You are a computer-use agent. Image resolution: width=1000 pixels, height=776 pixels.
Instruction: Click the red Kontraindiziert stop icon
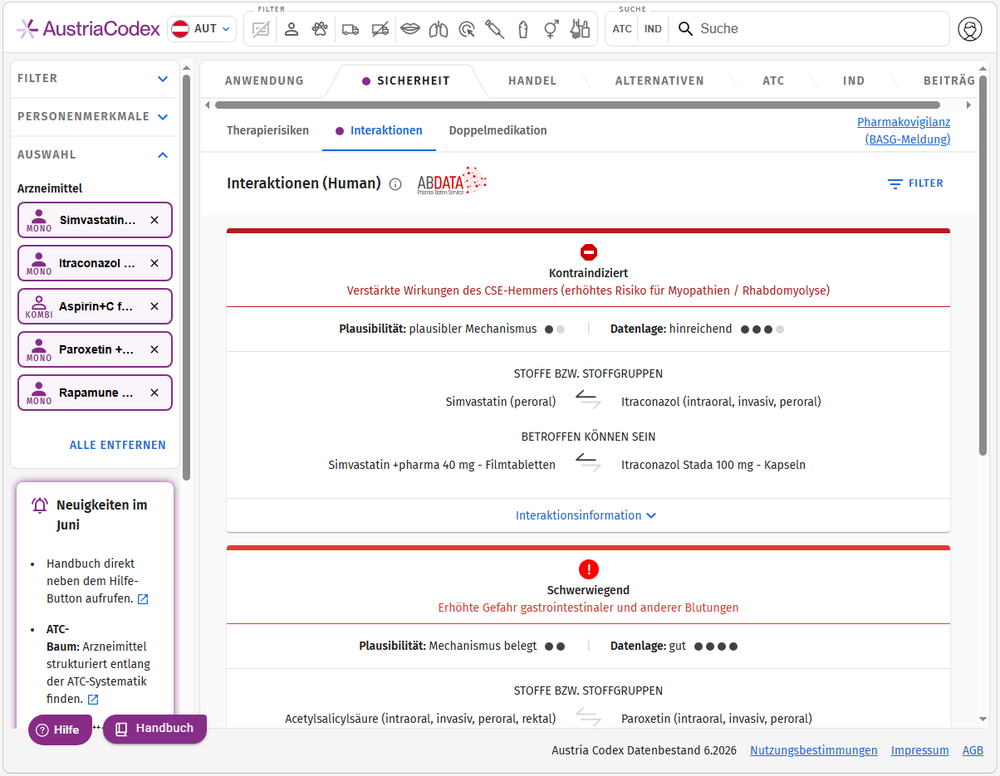pyautogui.click(x=589, y=253)
